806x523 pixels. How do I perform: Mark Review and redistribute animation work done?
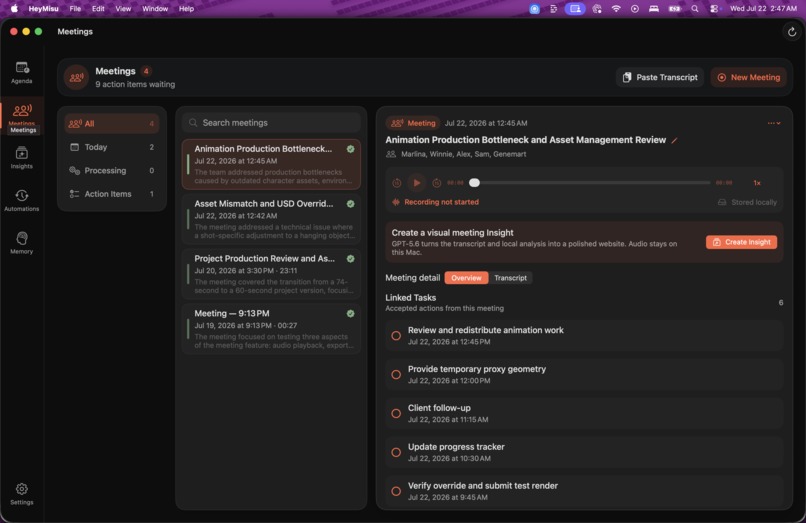coord(396,336)
